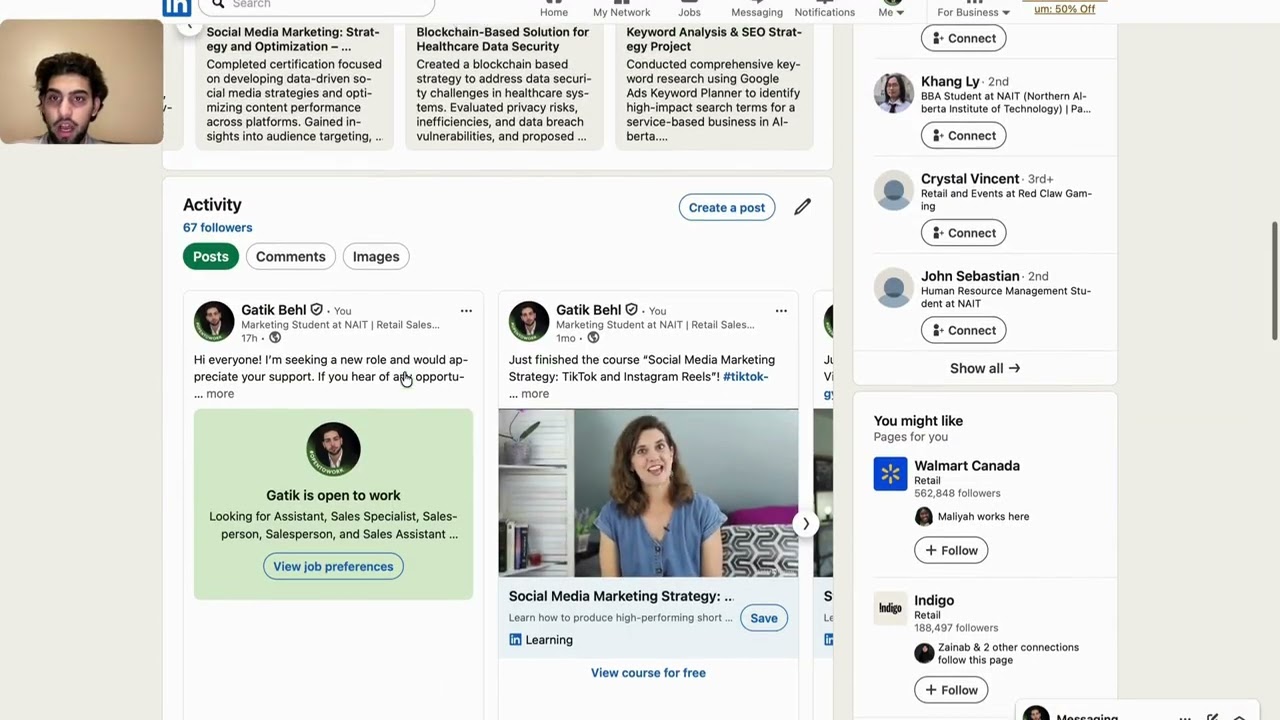Click the Activity section heading
Viewport: 1280px width, 720px height.
tap(212, 205)
